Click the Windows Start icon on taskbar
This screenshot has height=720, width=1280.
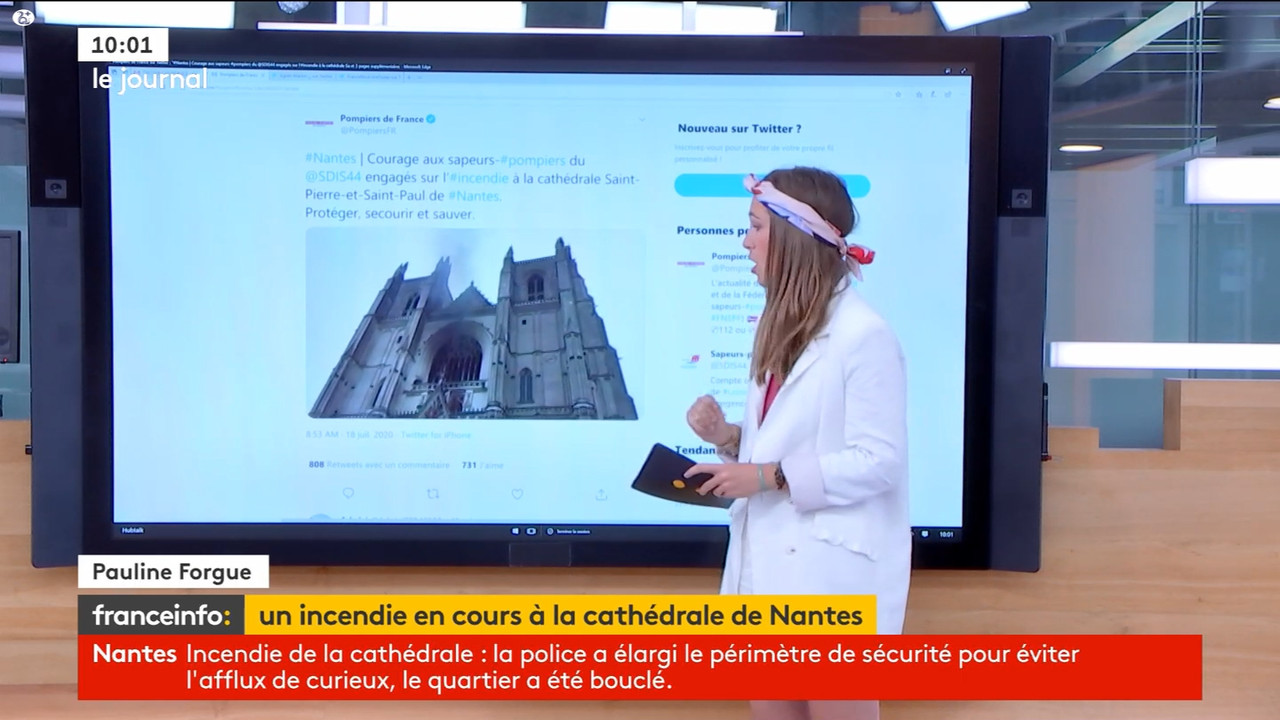tap(517, 531)
